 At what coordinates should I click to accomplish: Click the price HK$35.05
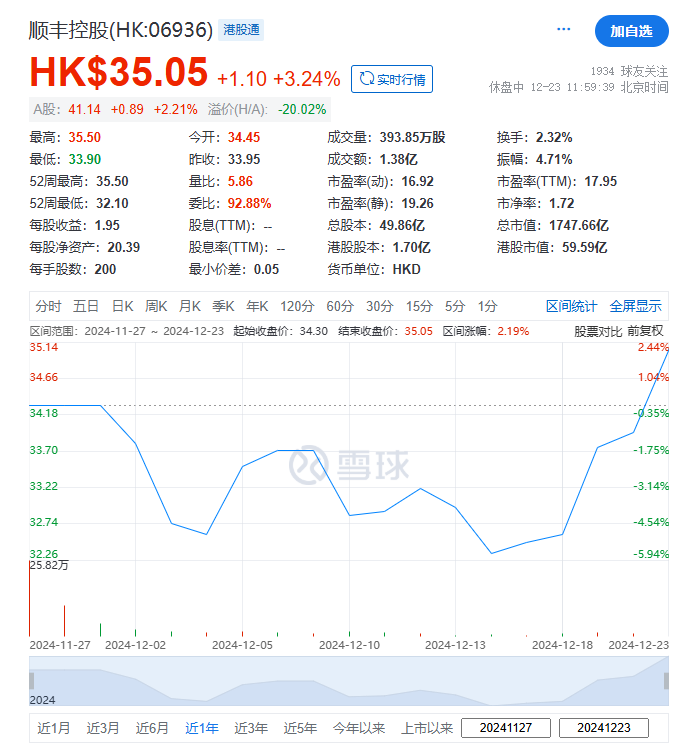[118, 73]
